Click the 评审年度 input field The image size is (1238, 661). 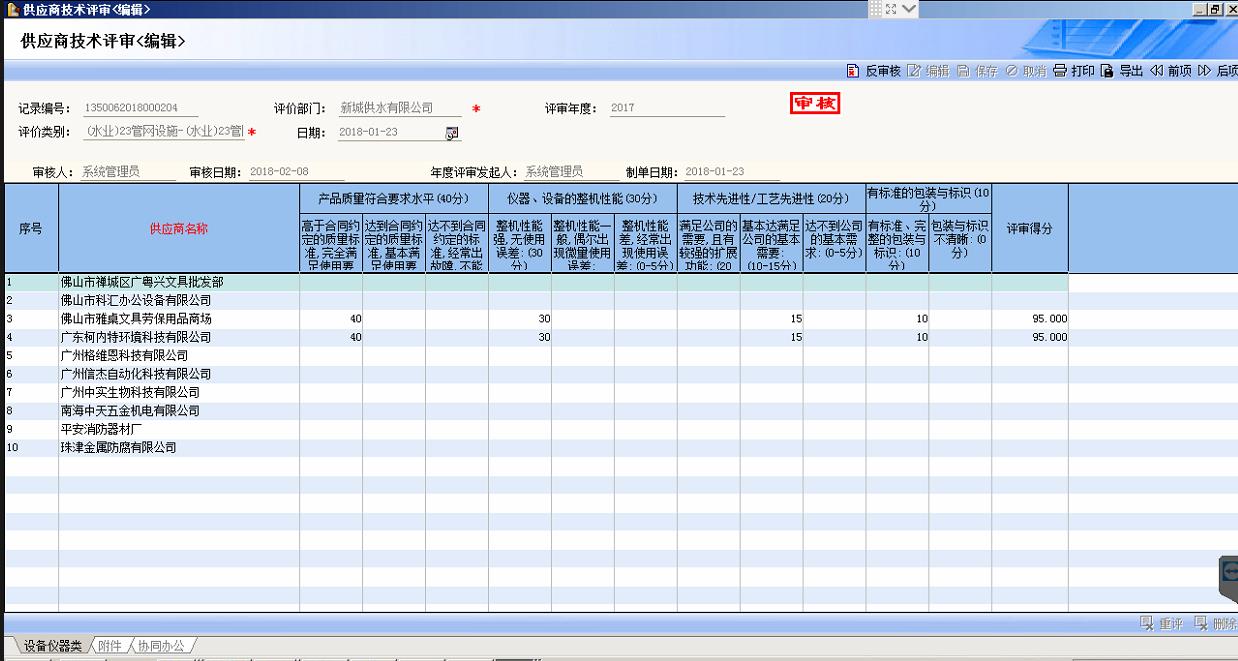point(666,108)
